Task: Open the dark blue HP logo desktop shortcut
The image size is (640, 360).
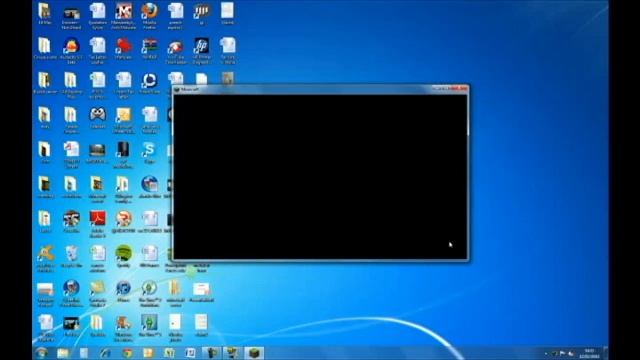Action: [x=201, y=50]
